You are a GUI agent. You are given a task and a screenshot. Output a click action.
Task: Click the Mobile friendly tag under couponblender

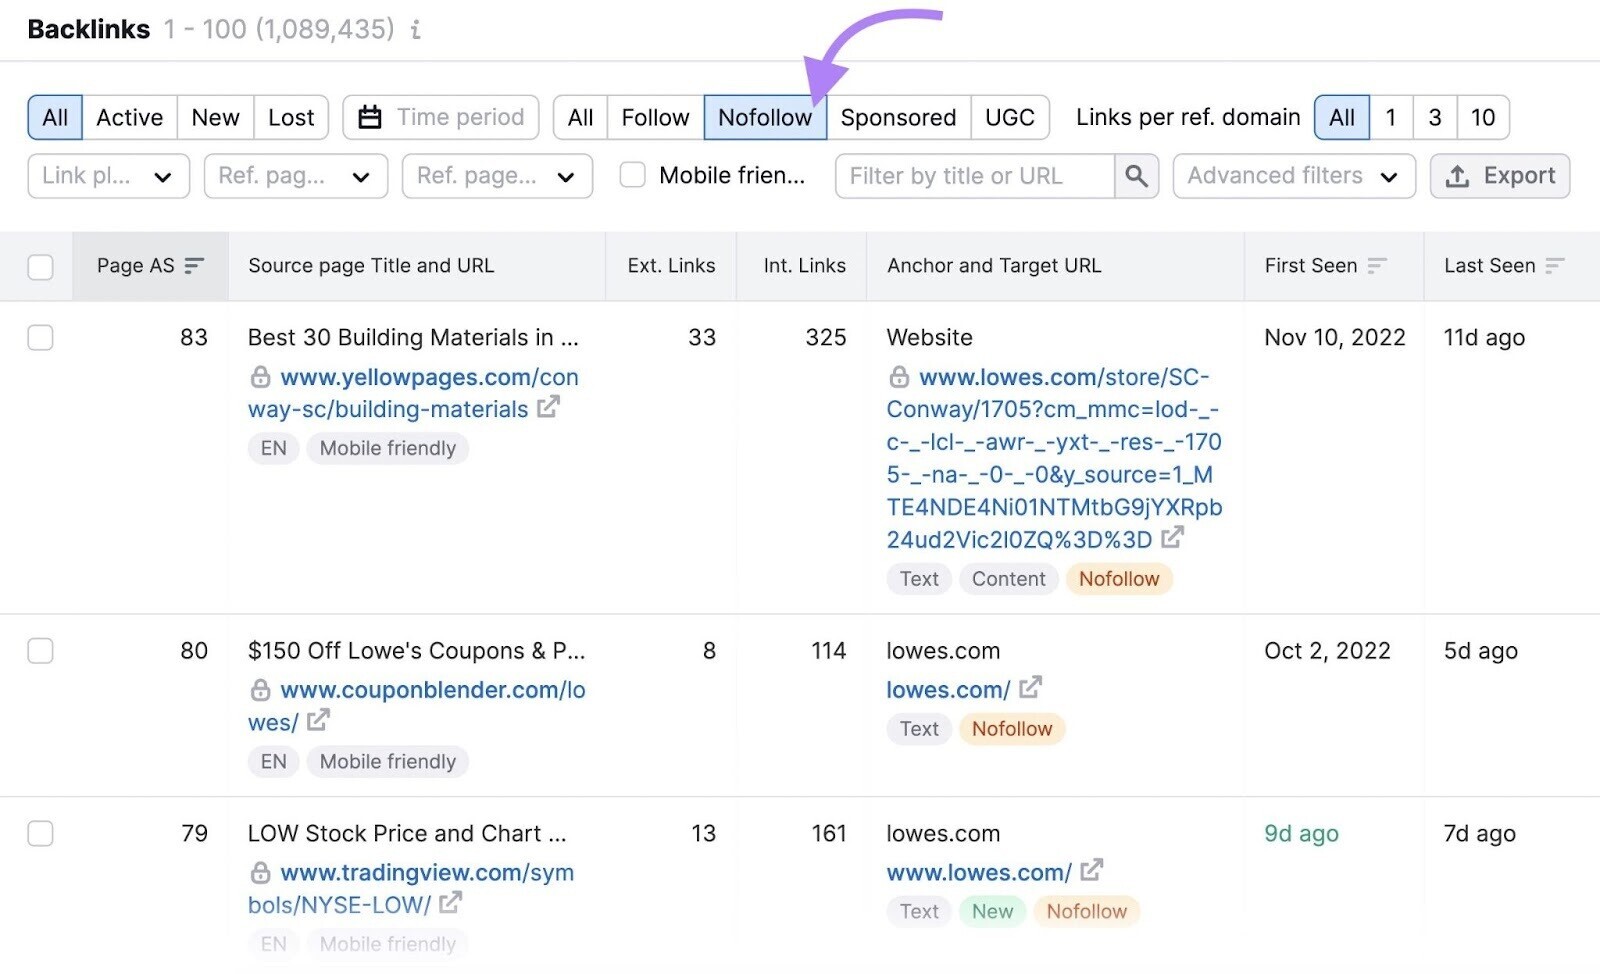pos(387,762)
